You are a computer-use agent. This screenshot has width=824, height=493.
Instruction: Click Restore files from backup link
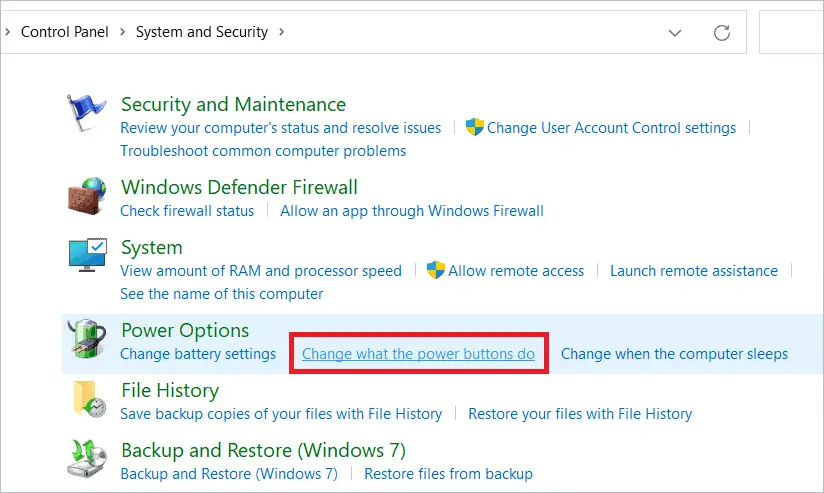coord(448,474)
